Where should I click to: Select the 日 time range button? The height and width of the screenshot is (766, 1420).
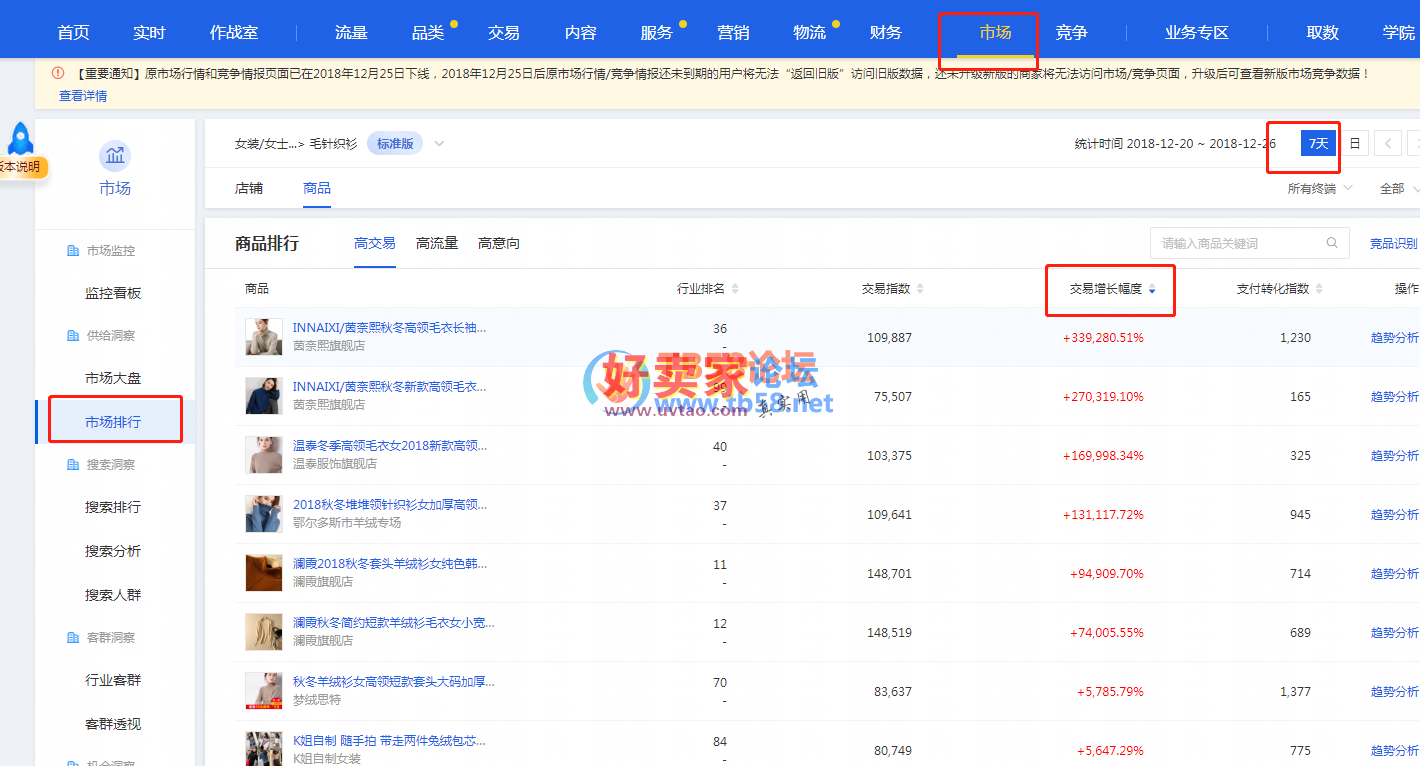click(1354, 144)
